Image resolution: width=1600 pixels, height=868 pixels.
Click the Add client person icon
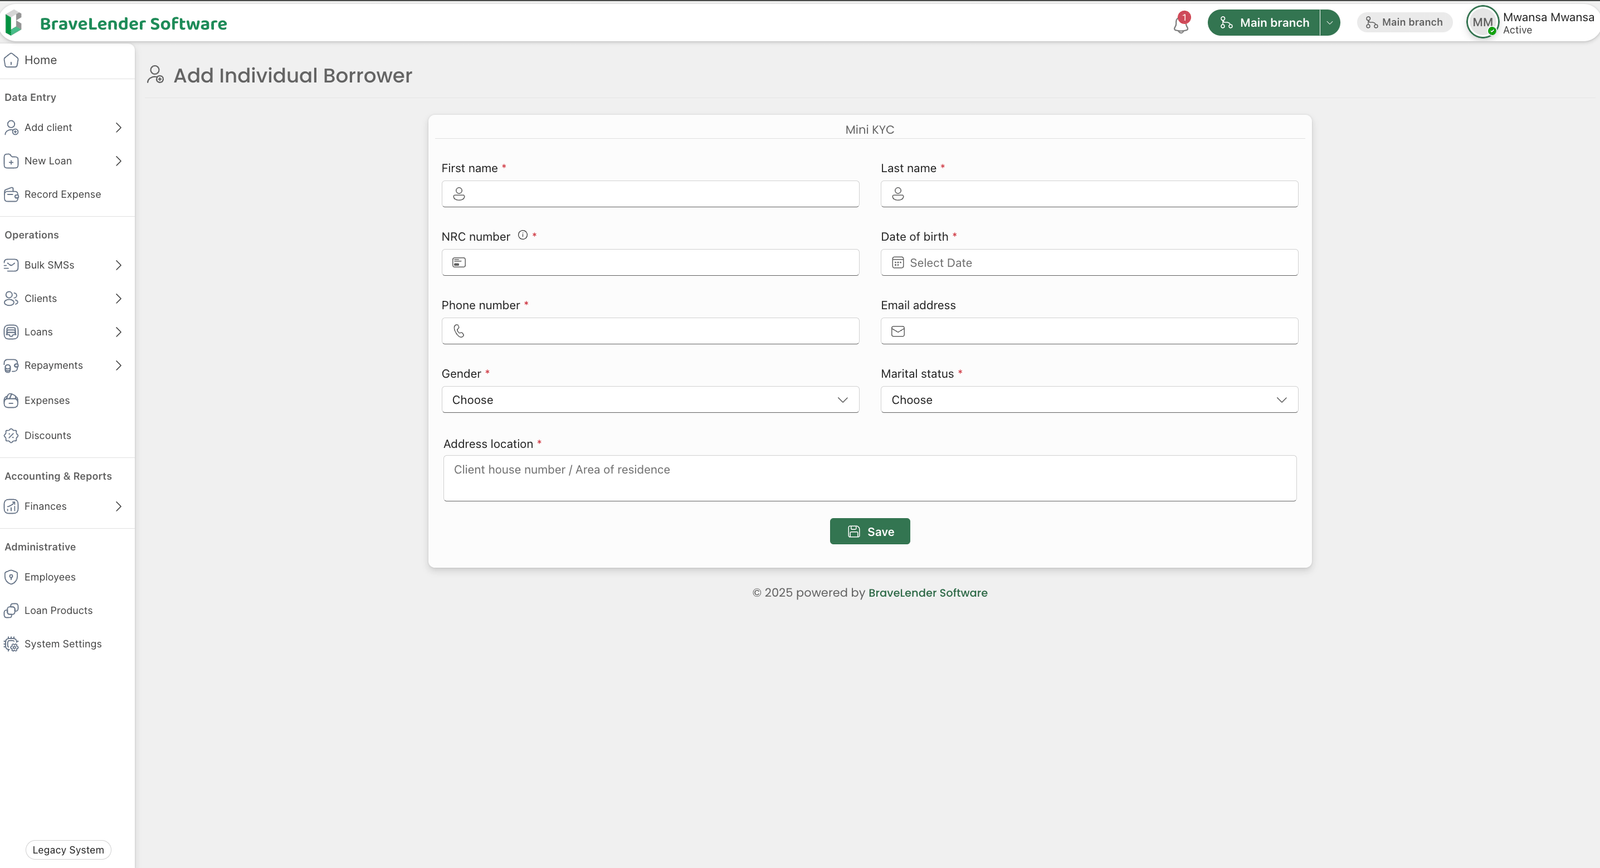click(11, 128)
